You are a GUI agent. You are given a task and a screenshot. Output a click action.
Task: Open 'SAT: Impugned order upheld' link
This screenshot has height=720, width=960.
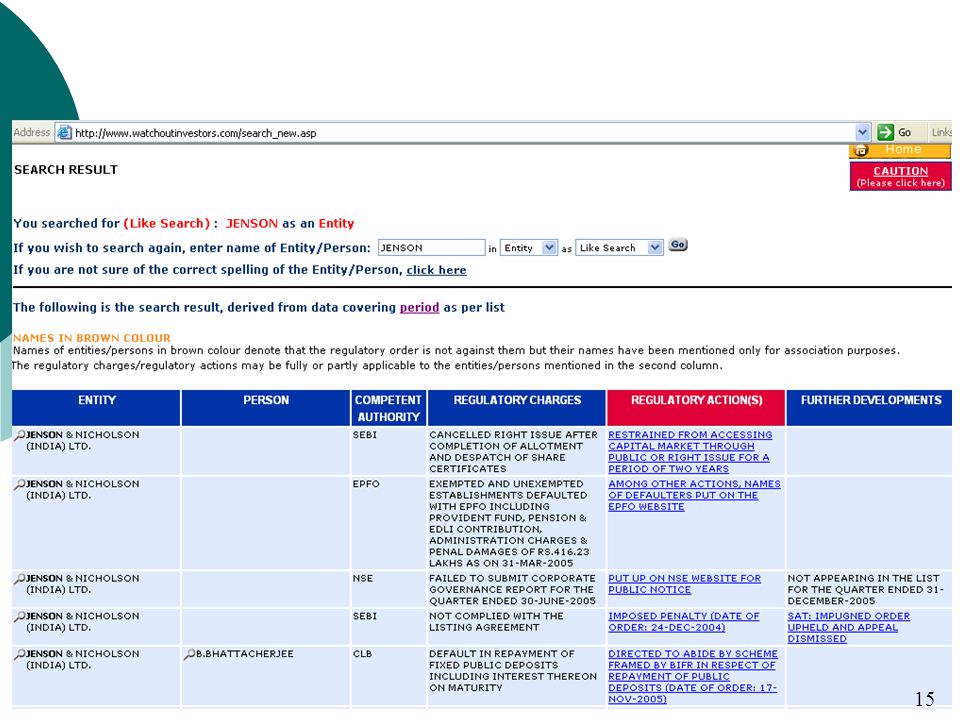(849, 628)
